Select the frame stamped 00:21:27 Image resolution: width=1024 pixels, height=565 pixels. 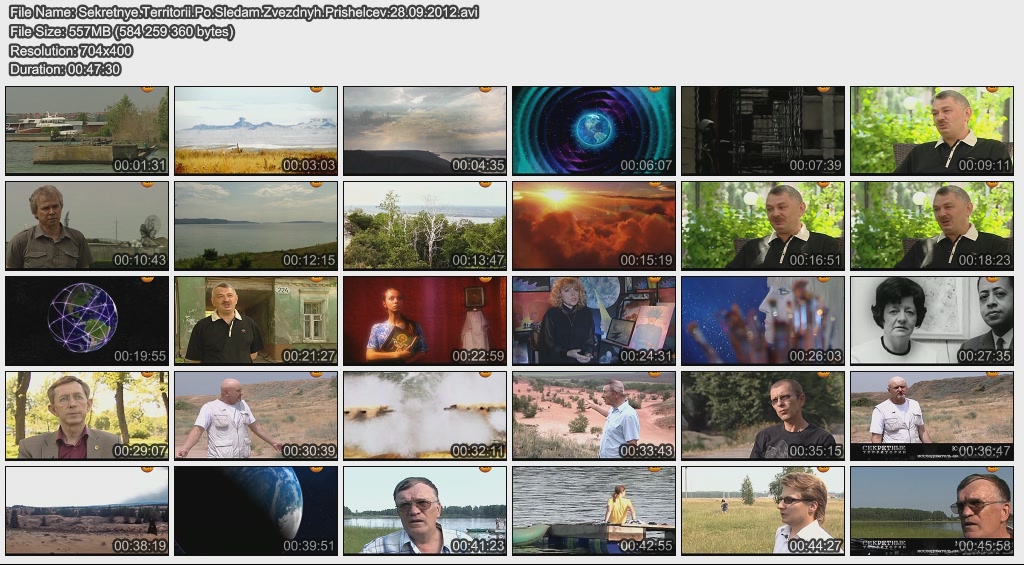coord(256,321)
